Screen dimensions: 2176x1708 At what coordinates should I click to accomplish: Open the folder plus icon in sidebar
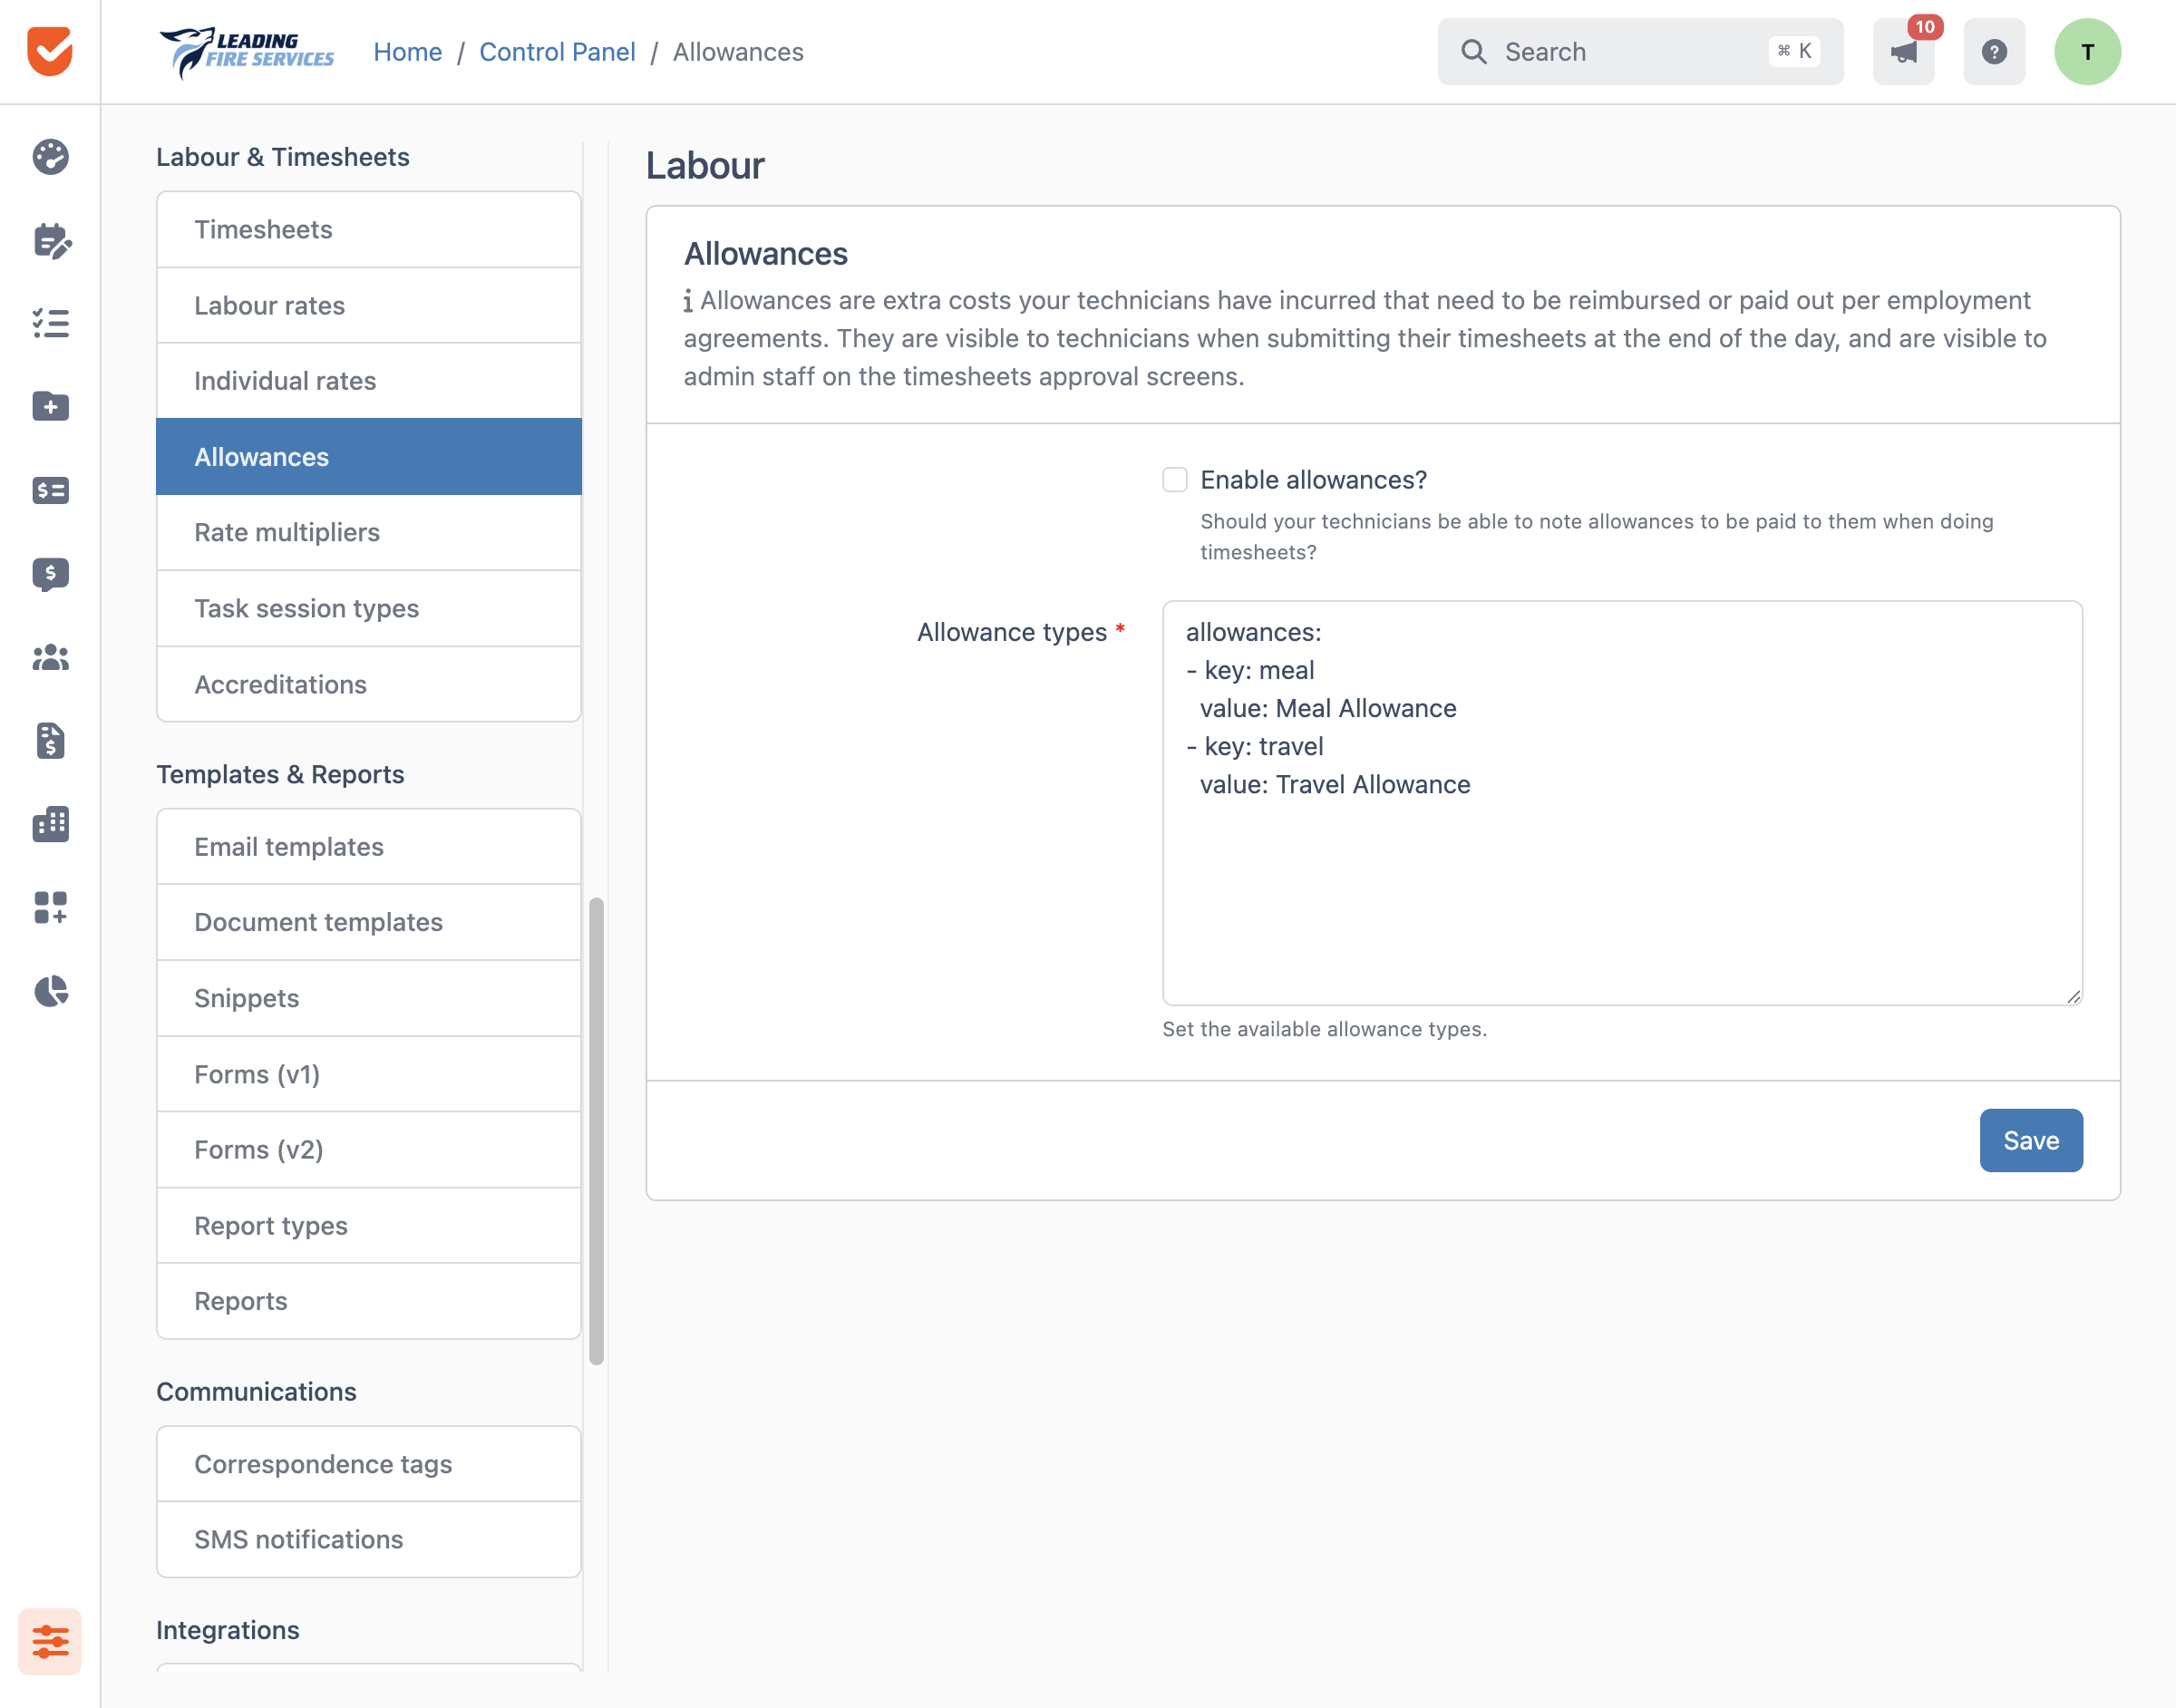(50, 406)
